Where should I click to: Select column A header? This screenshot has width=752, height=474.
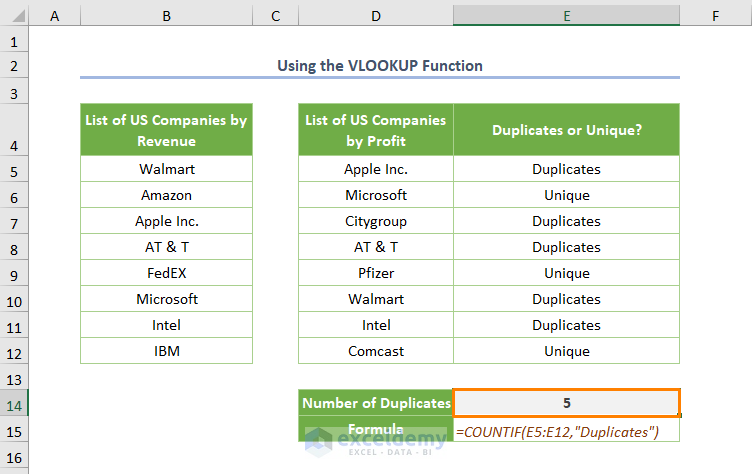55,16
